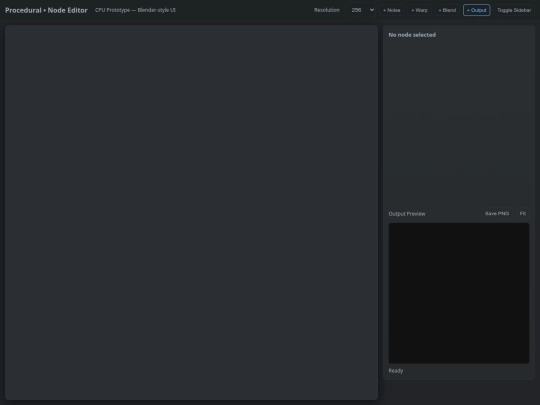Insert a Blend node

[447, 10]
